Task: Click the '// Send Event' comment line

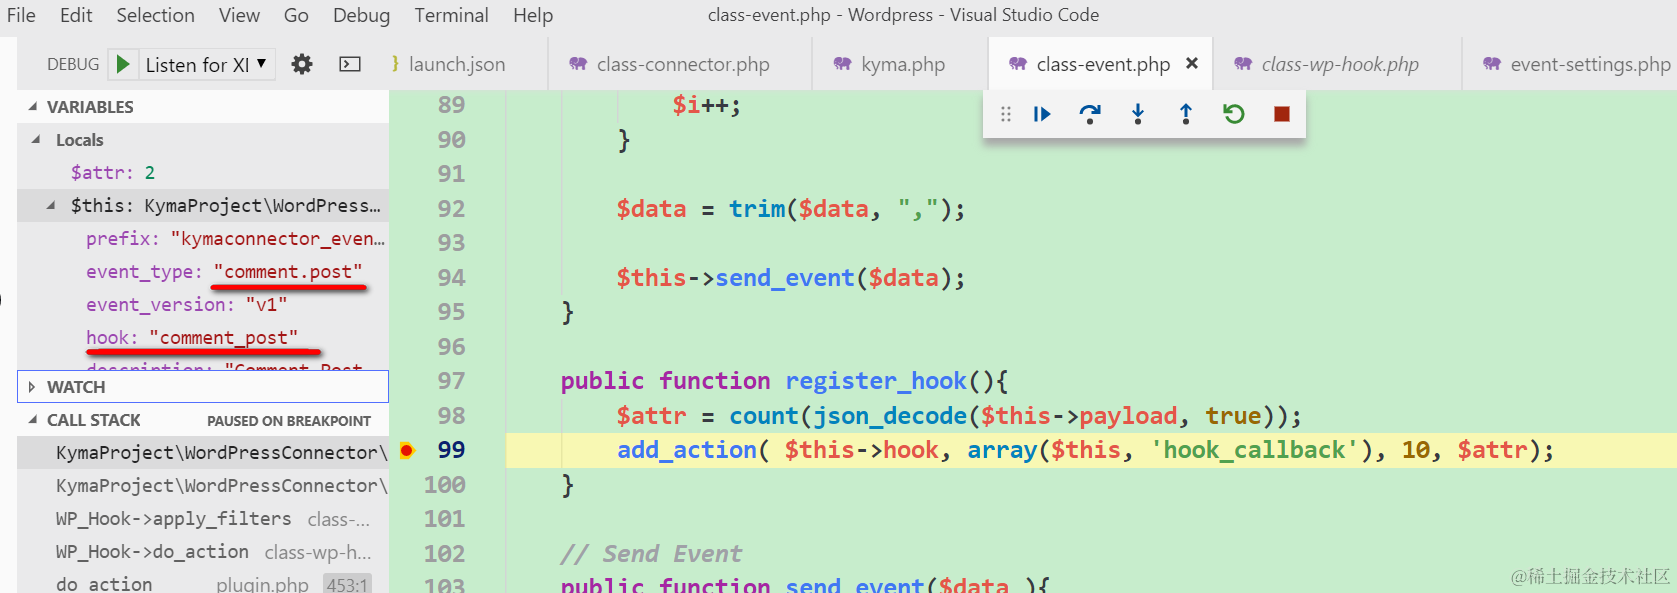Action: coord(651,553)
